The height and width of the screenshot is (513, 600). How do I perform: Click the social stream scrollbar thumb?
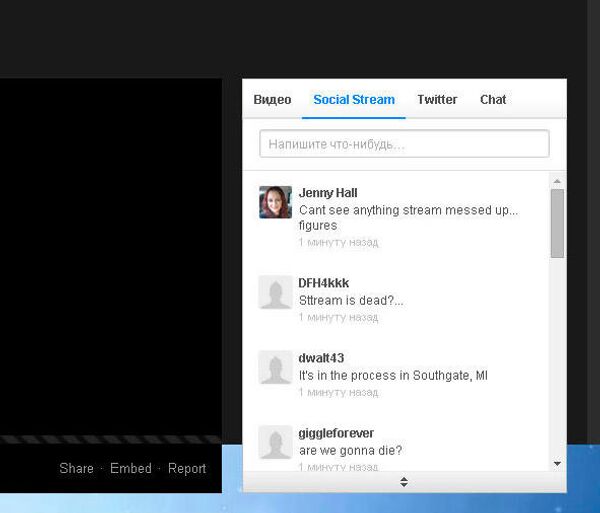tap(557, 223)
